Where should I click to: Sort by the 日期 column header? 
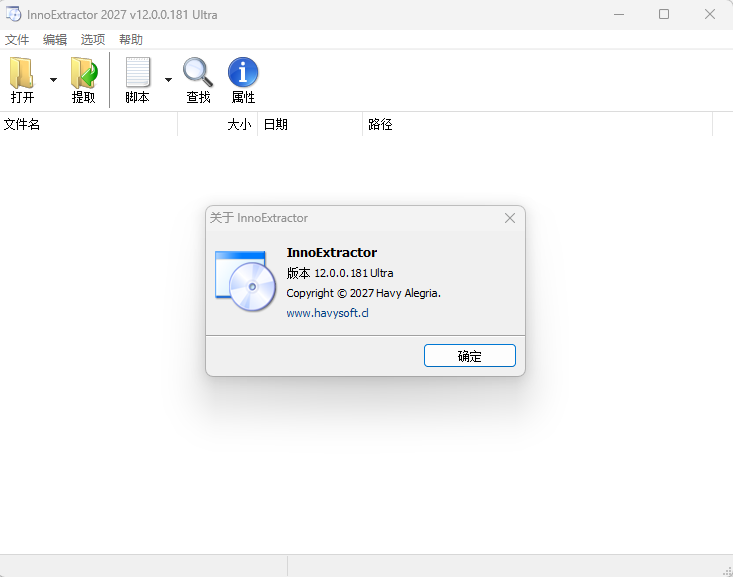point(310,124)
